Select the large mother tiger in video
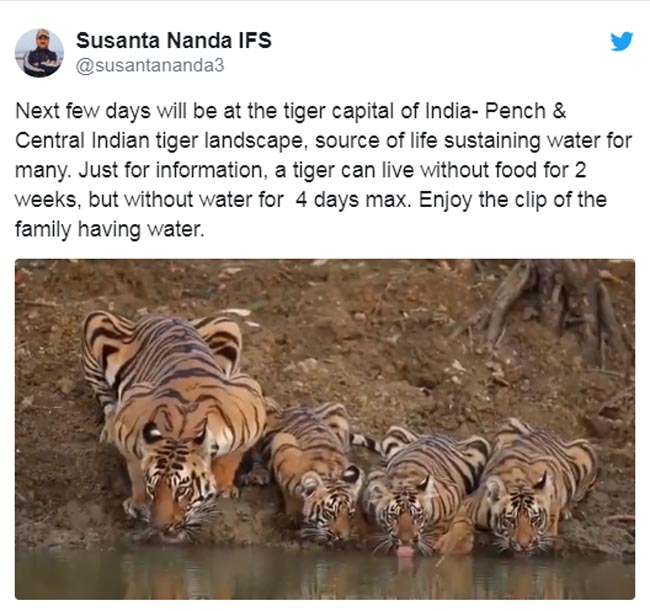Image resolution: width=650 pixels, height=611 pixels. (172, 423)
